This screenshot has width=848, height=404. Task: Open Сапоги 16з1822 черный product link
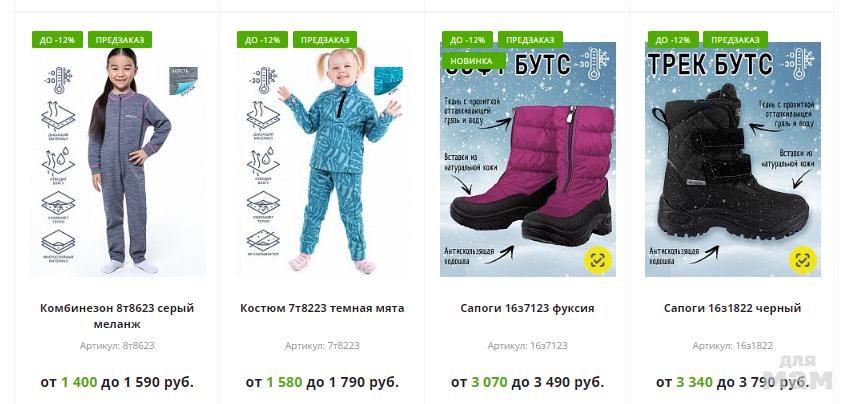point(732,308)
